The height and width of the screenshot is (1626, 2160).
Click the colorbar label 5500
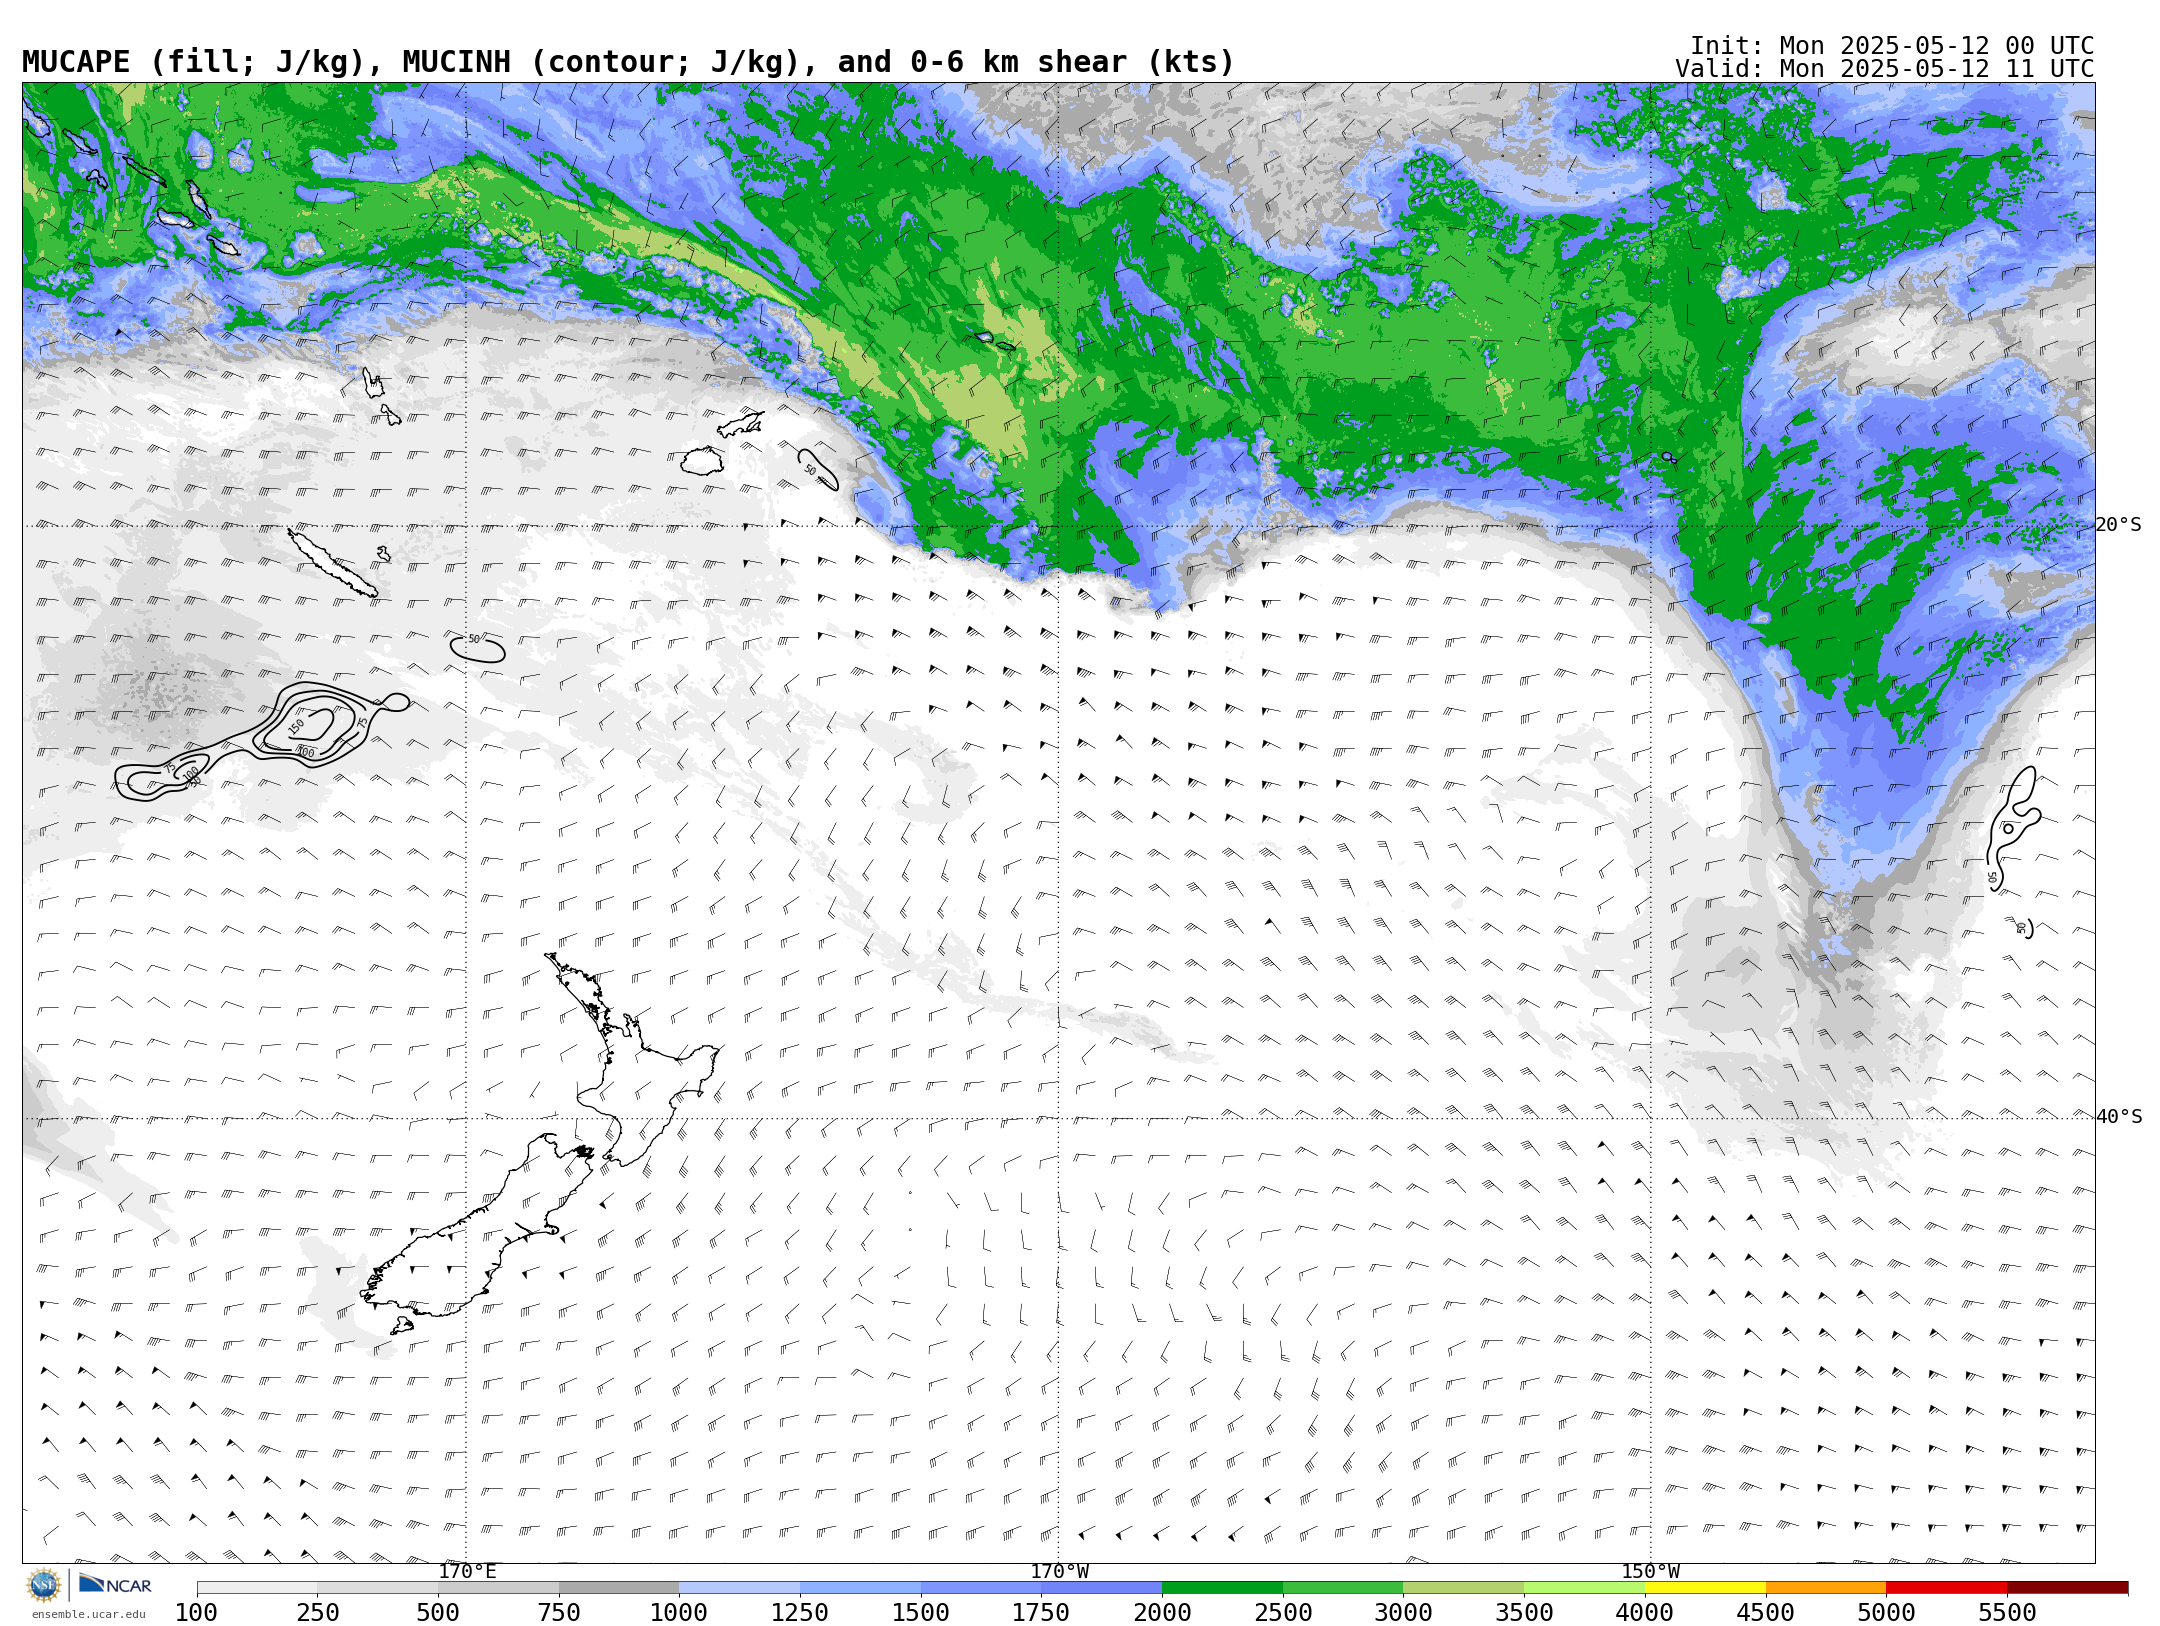point(2007,1613)
